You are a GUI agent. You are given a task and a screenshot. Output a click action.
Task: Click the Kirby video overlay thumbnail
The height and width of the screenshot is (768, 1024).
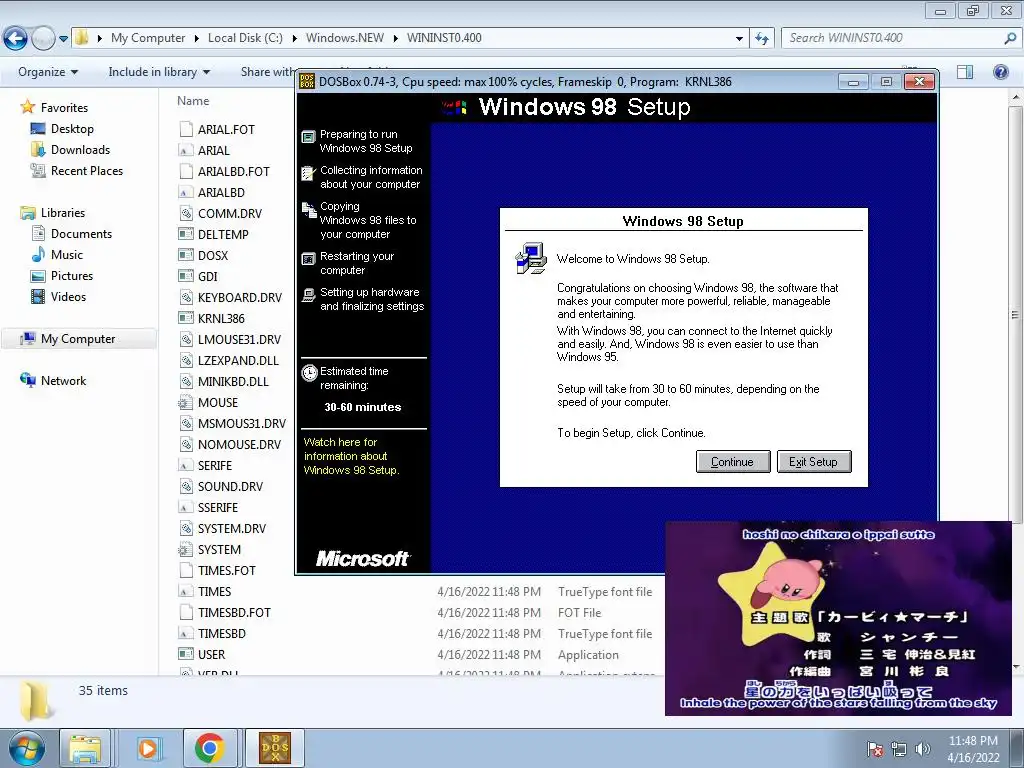coord(838,618)
